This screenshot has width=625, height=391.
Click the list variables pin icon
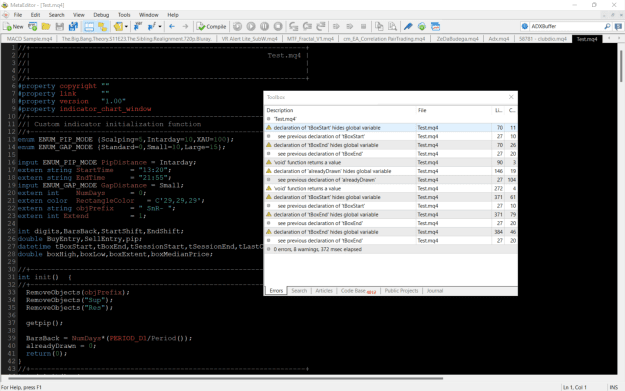138,27
